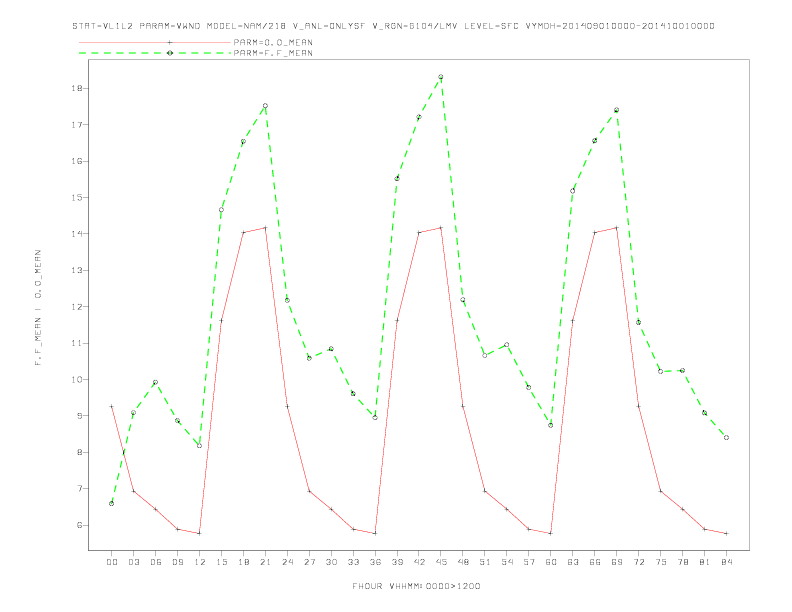Click the x-axis tick label 30

(331, 562)
